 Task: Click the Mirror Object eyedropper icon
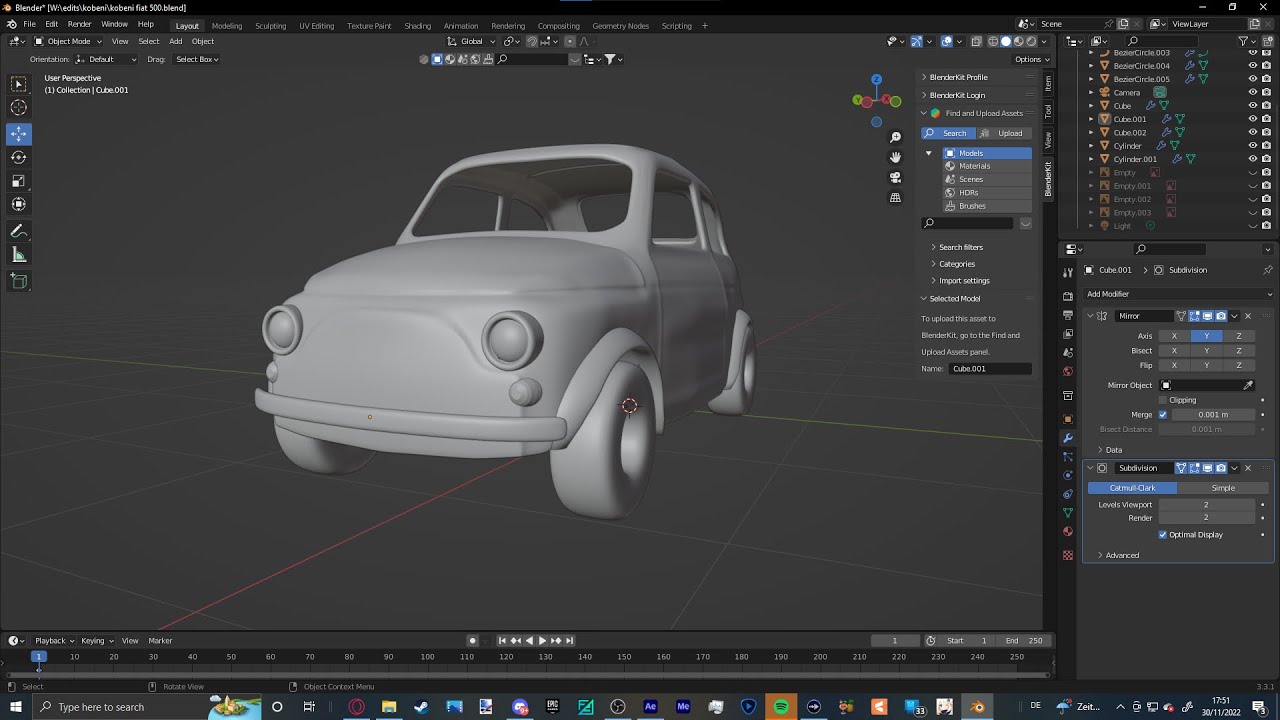point(1248,385)
